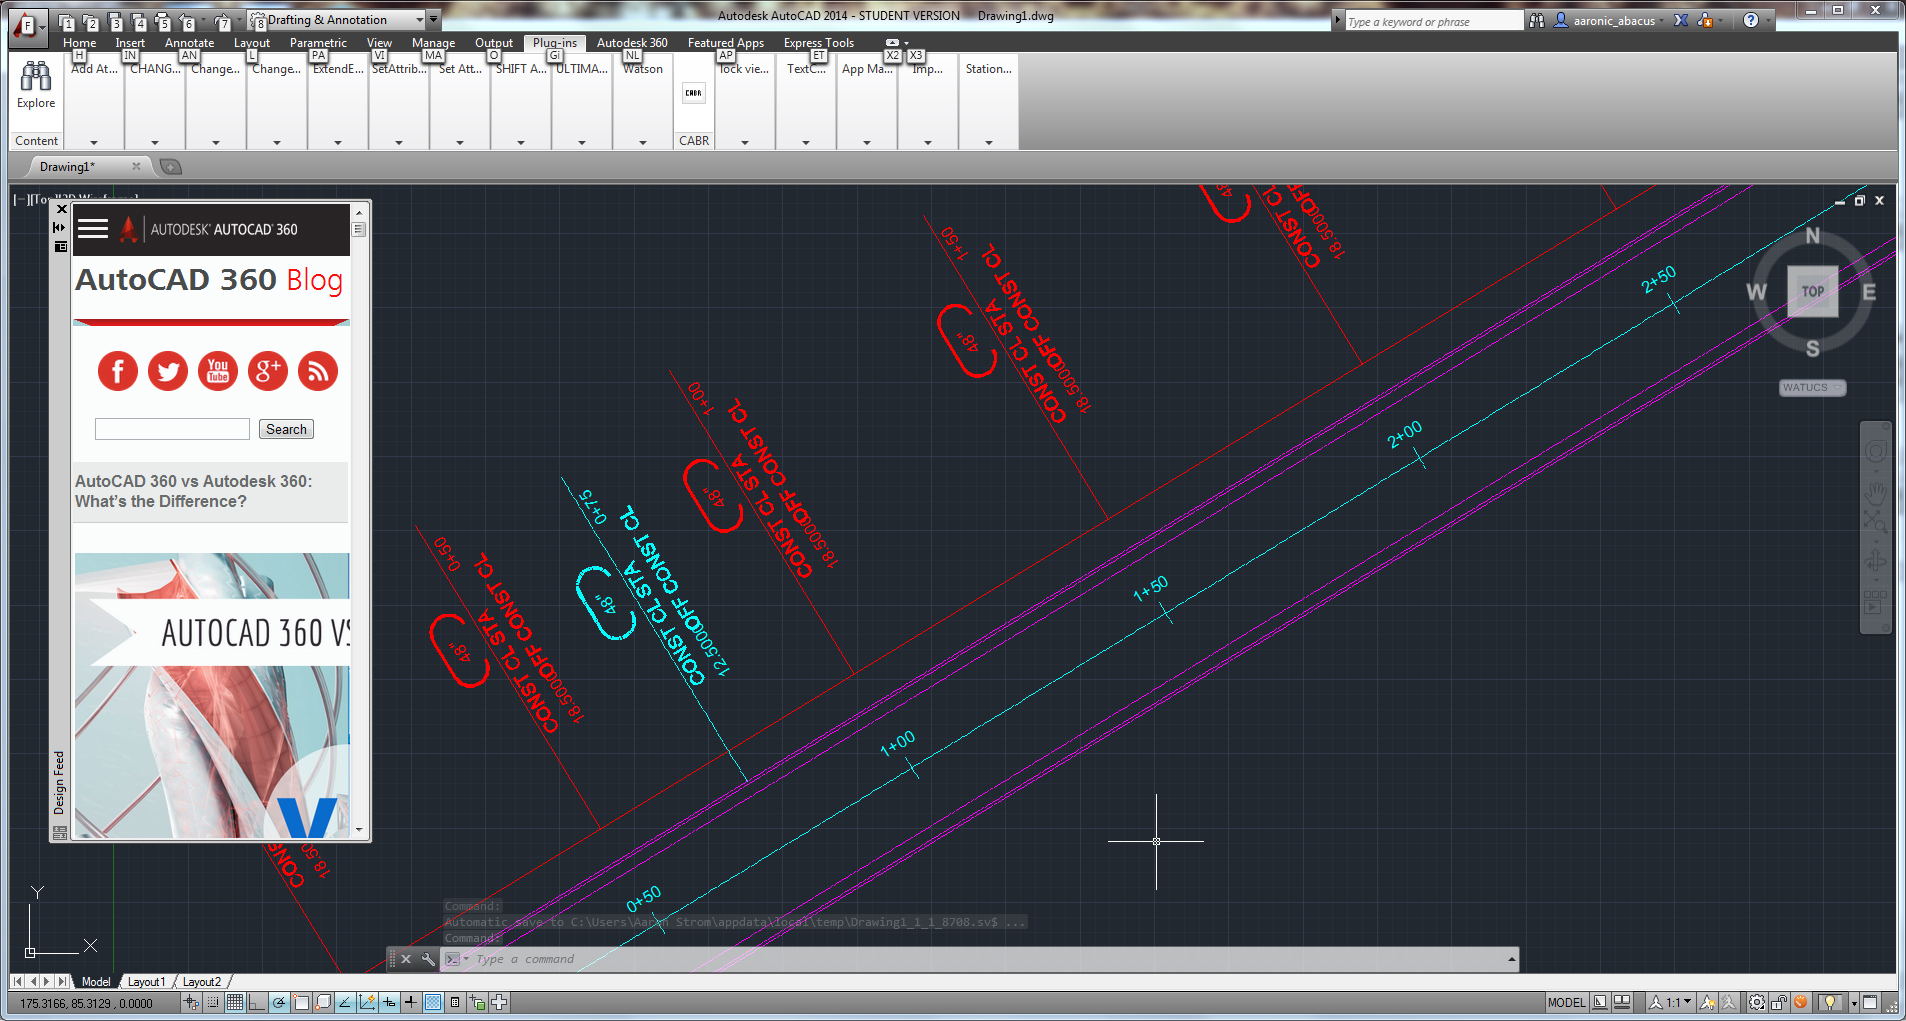Open the hamburger menu in AutoCAD 360 panel

[x=93, y=229]
